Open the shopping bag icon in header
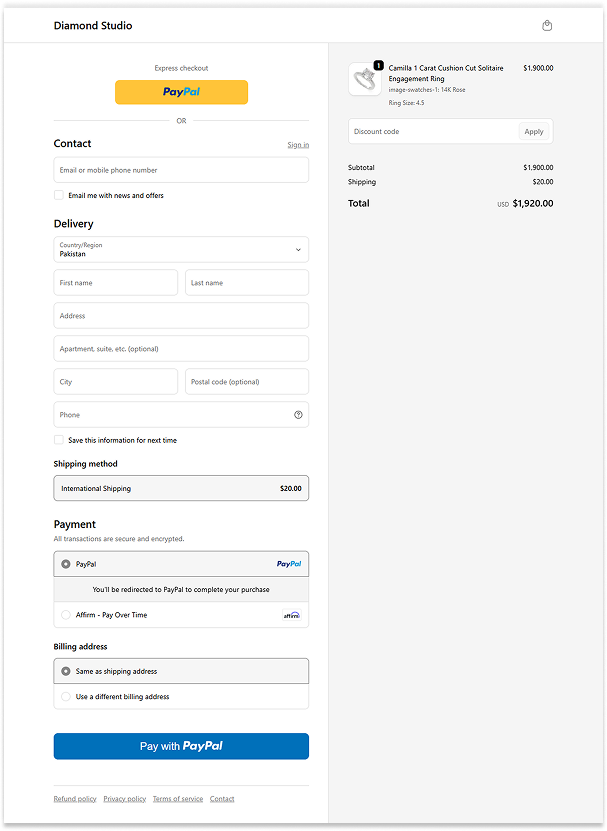Viewport: 607px width, 831px height. pos(547,25)
